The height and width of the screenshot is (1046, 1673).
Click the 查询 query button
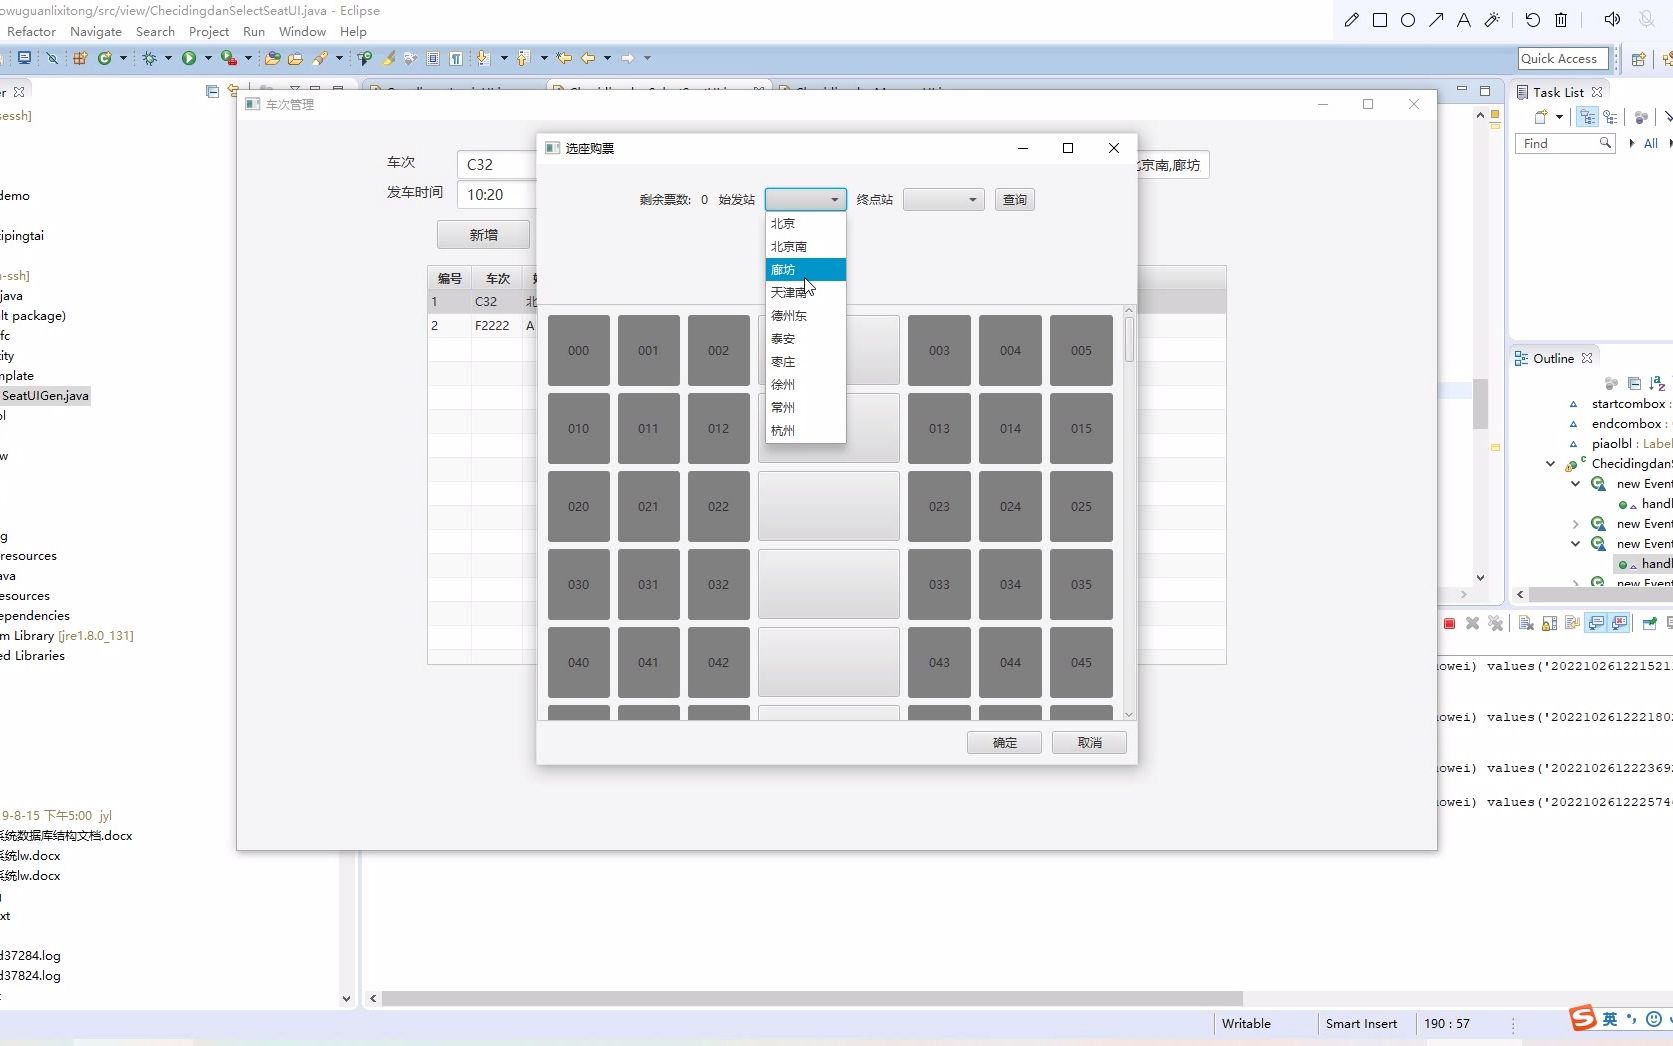[1014, 200]
